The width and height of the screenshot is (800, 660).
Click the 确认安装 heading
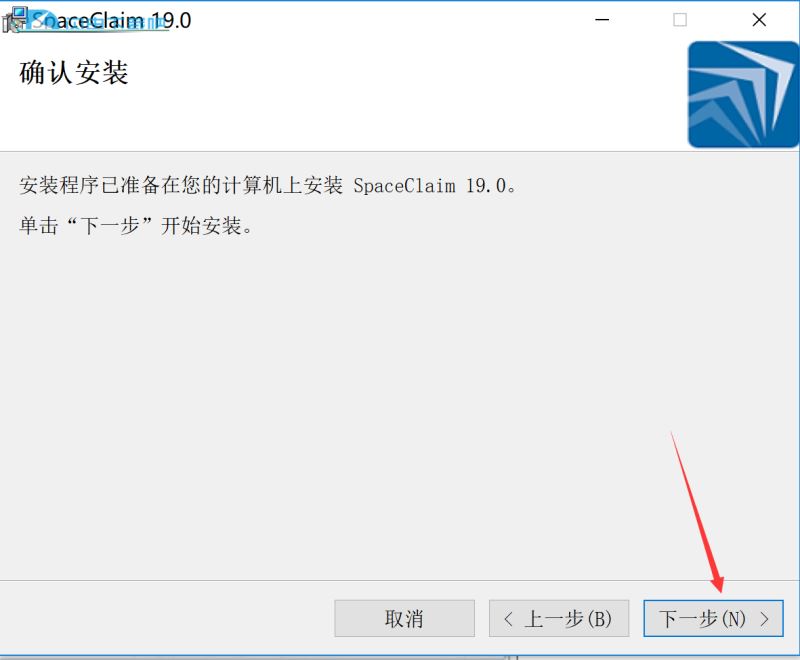pyautogui.click(x=73, y=72)
